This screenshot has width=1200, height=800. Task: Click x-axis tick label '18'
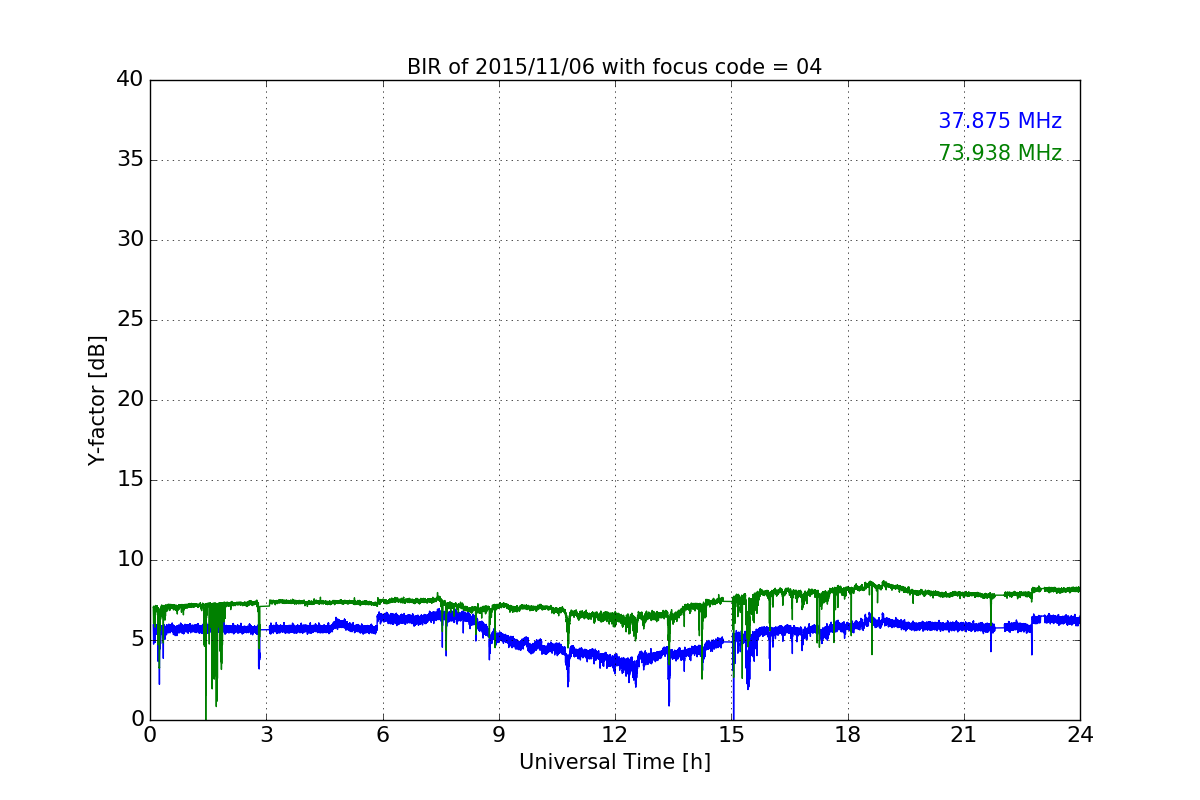point(848,735)
